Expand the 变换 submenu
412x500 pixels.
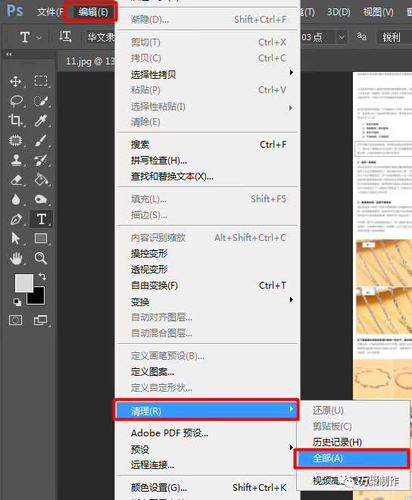coord(208,302)
